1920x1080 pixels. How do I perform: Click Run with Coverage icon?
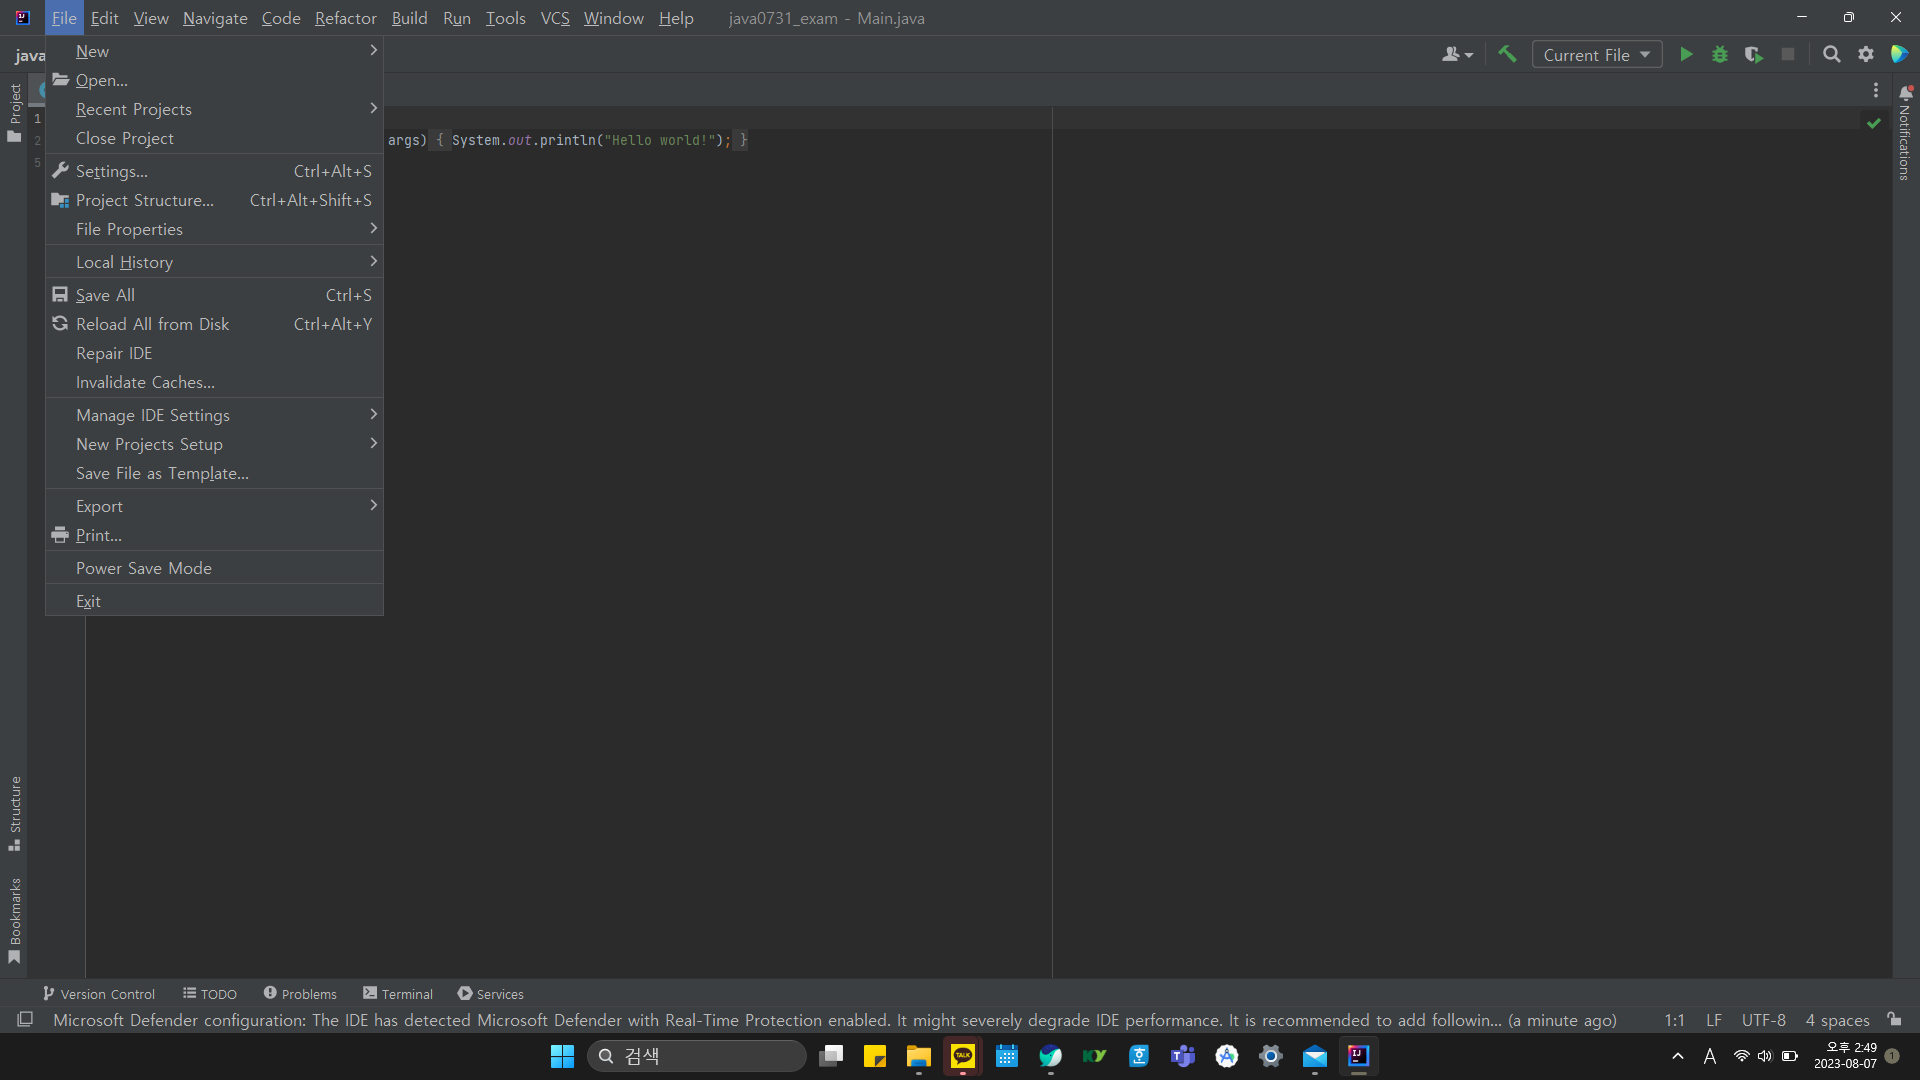[1753, 55]
